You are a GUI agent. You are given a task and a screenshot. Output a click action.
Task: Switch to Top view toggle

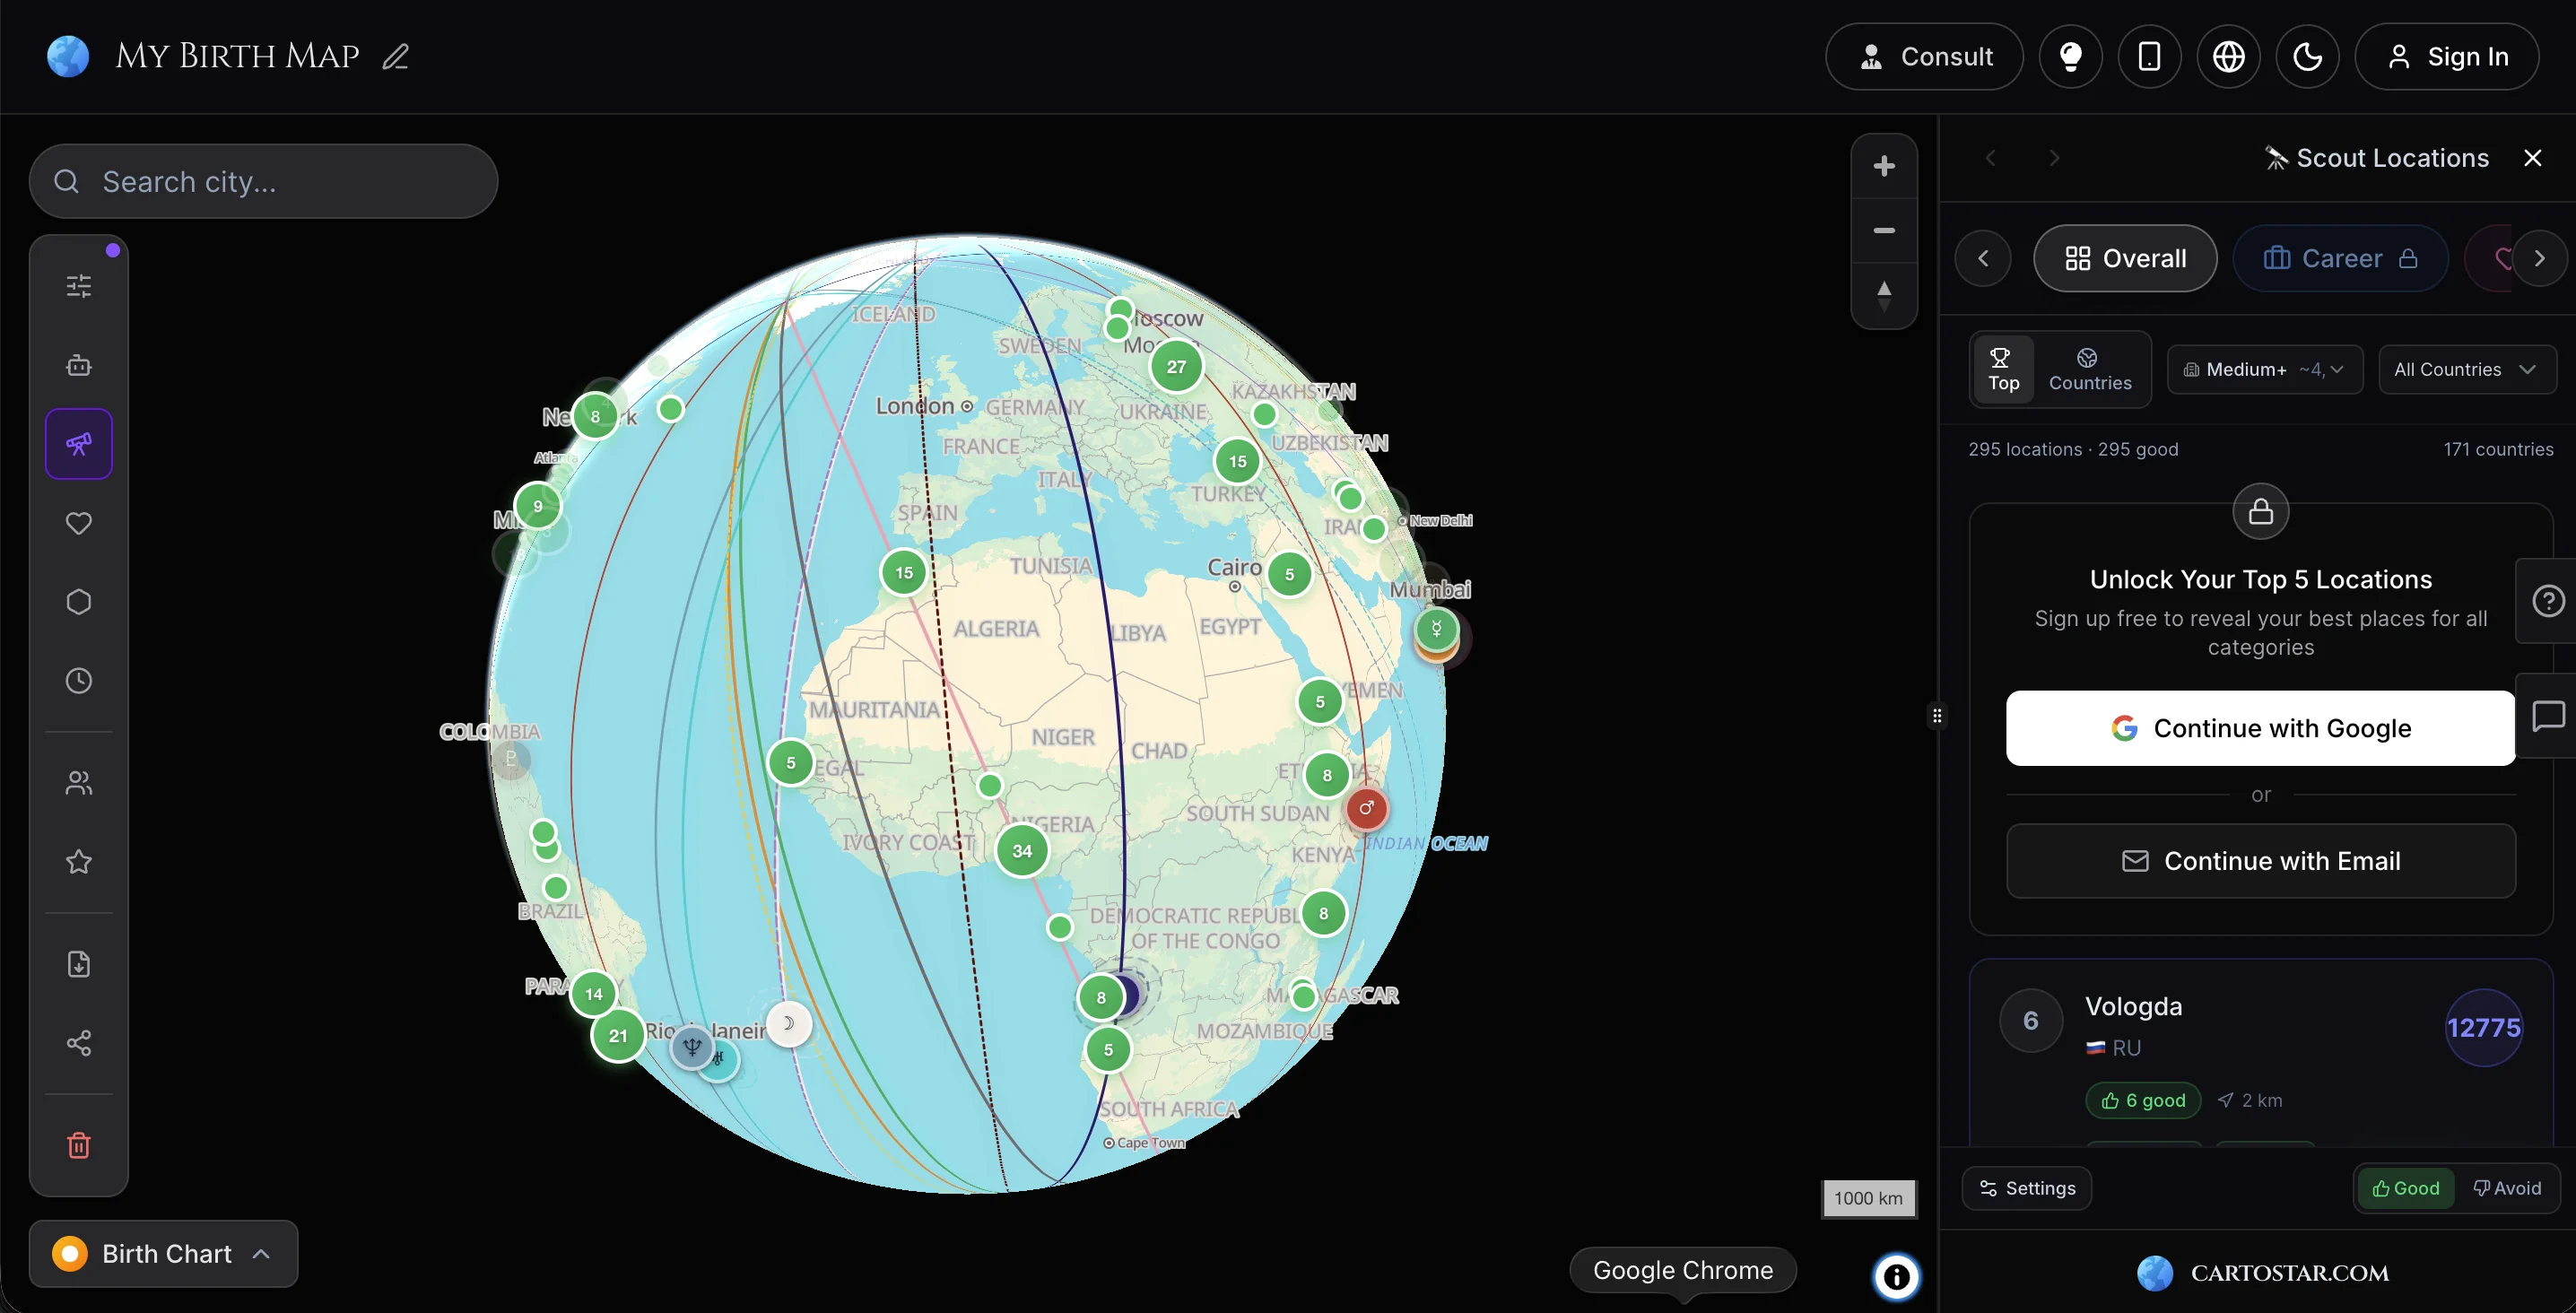coord(2004,369)
